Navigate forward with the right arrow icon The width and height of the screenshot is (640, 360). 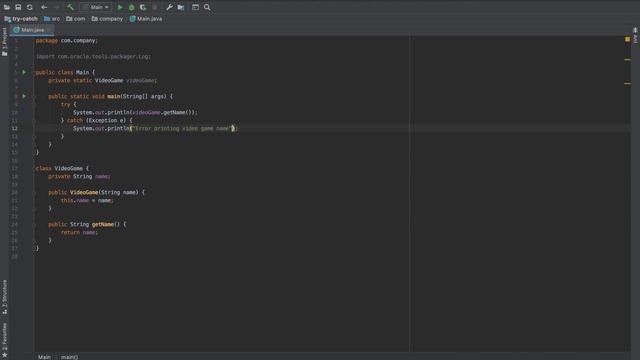coord(57,7)
